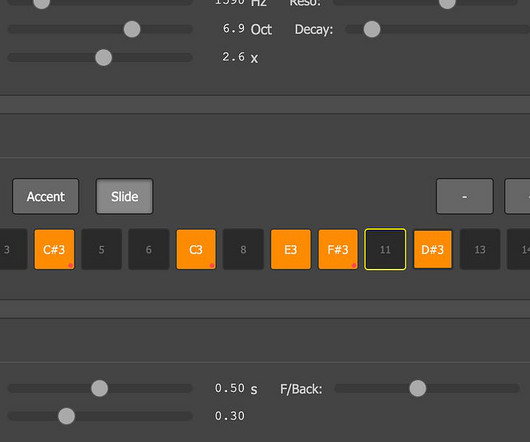530x442 pixels.
Task: Click the F/Back slider knob
Action: [418, 388]
